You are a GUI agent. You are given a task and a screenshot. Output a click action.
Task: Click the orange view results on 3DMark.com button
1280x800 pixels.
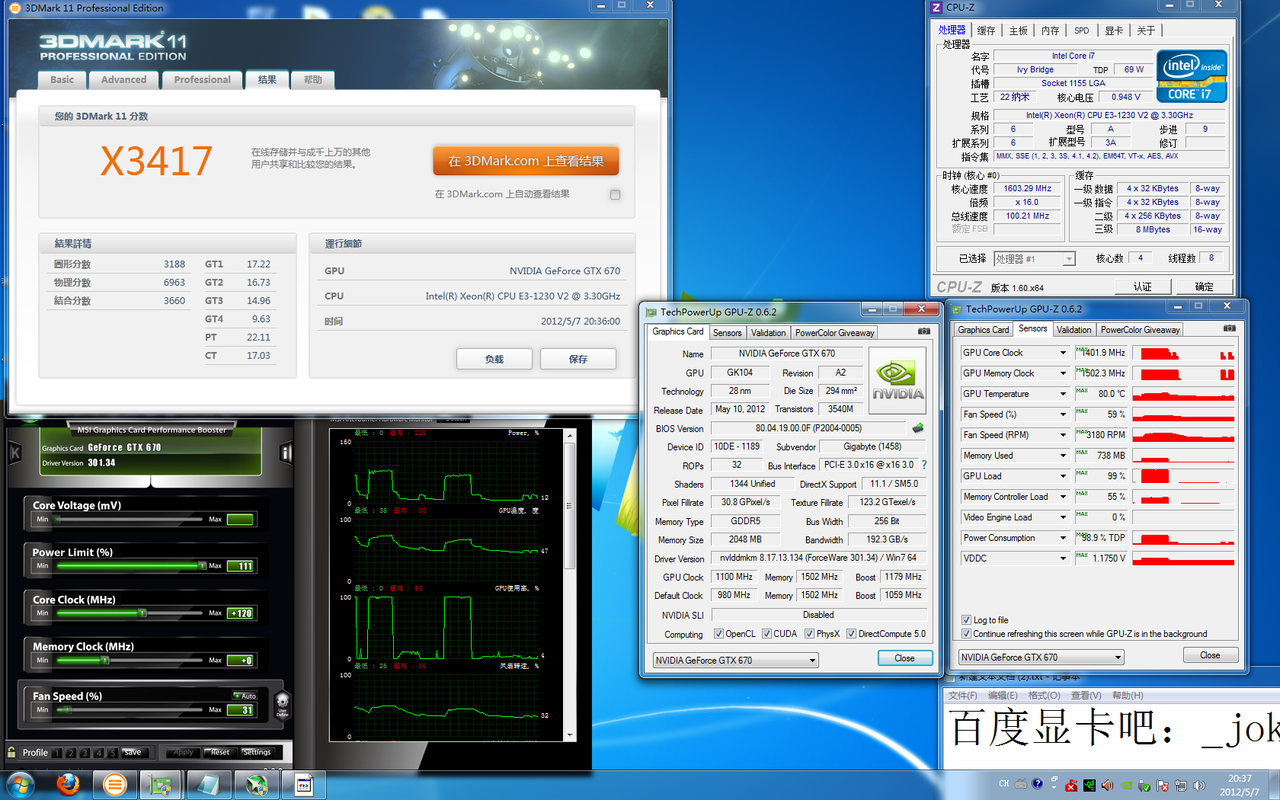(526, 161)
